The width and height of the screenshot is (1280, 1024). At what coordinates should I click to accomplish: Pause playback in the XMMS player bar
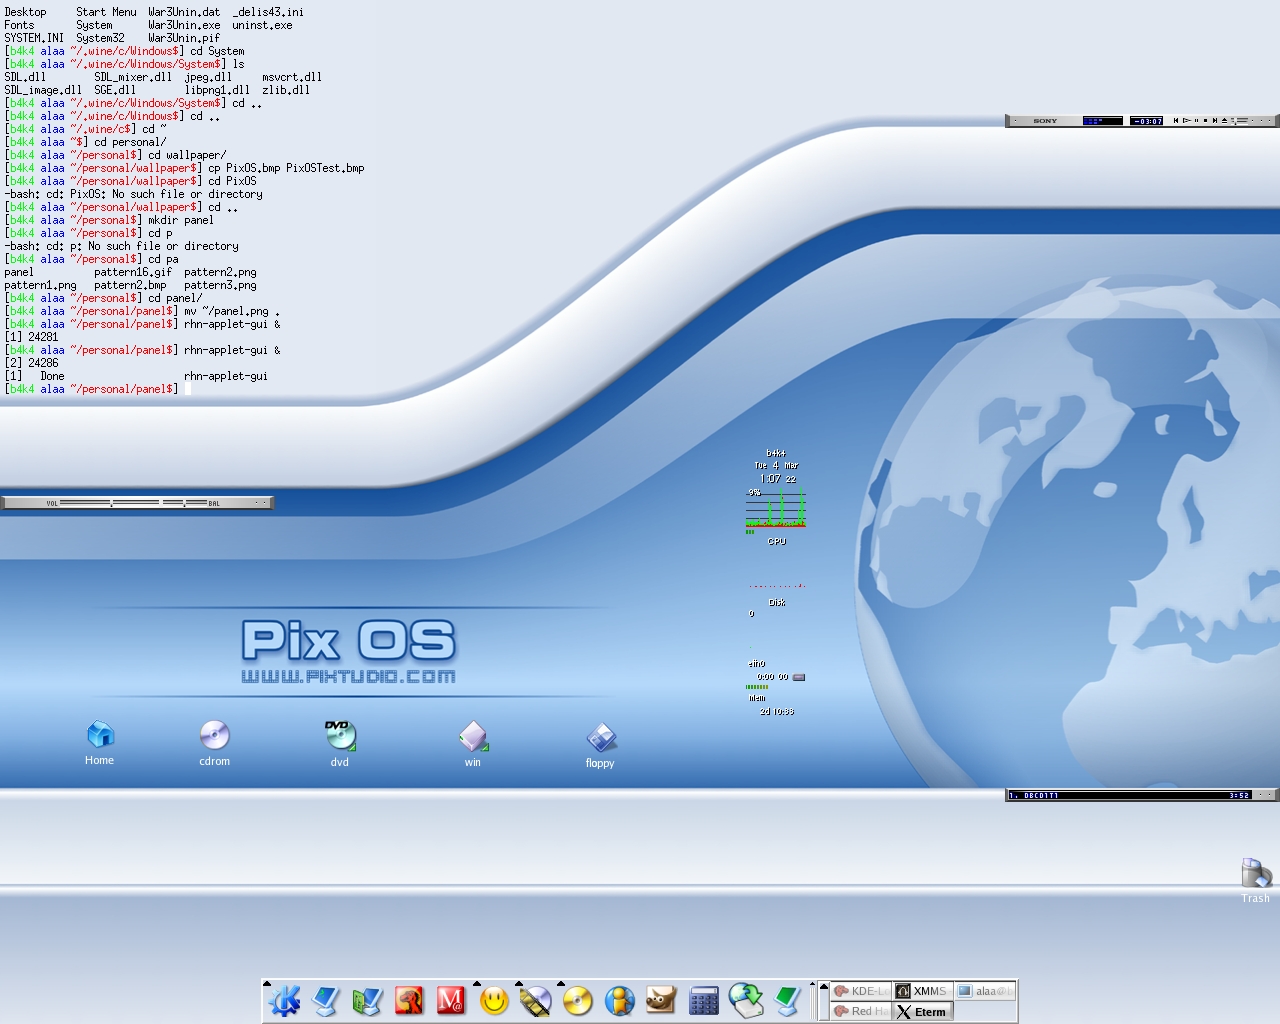pyautogui.click(x=1196, y=120)
